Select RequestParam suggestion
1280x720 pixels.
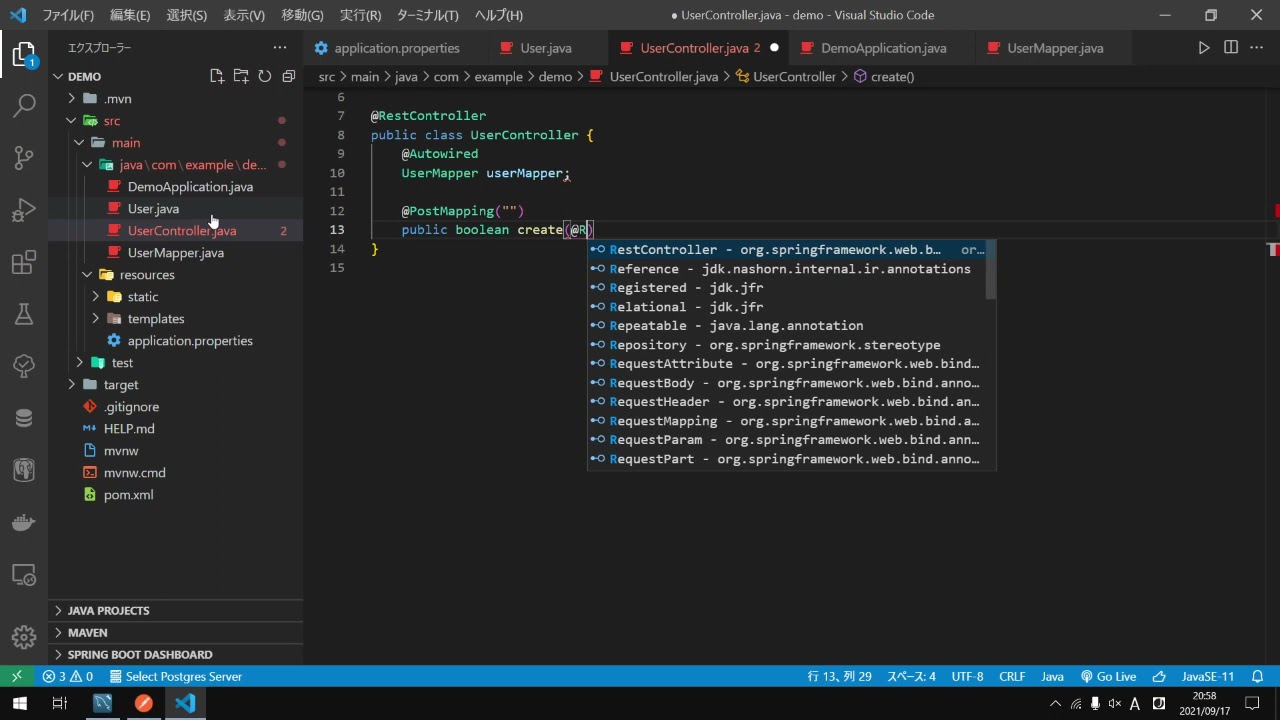(786, 440)
